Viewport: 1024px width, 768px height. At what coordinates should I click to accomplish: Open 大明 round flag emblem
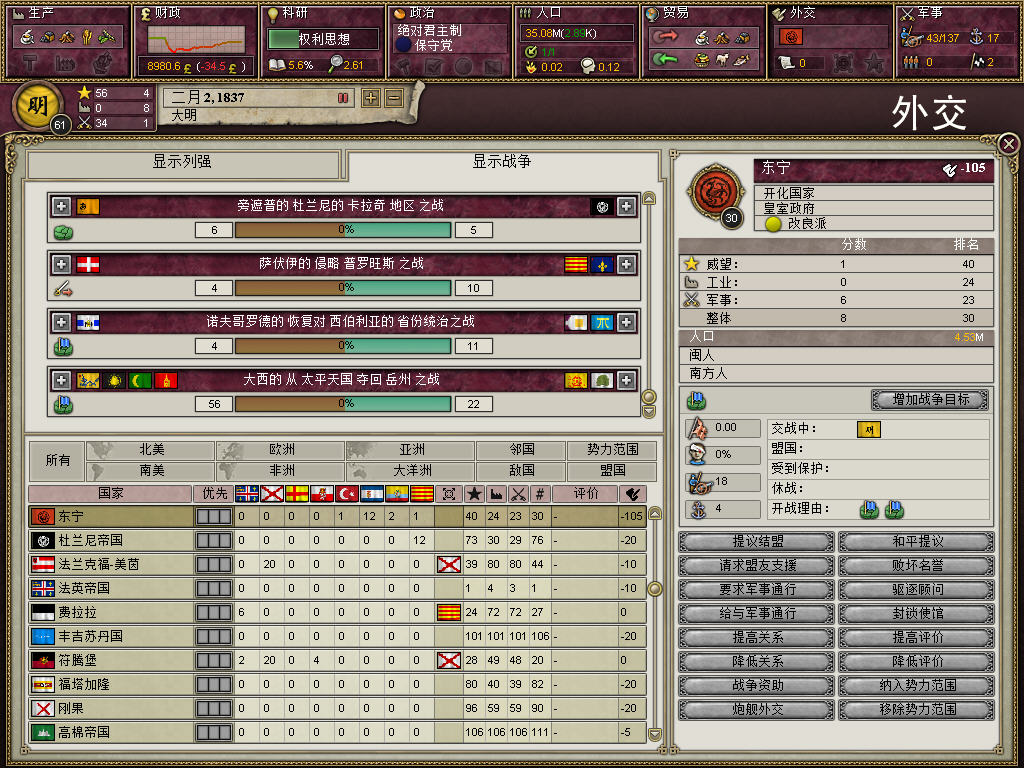(x=38, y=106)
